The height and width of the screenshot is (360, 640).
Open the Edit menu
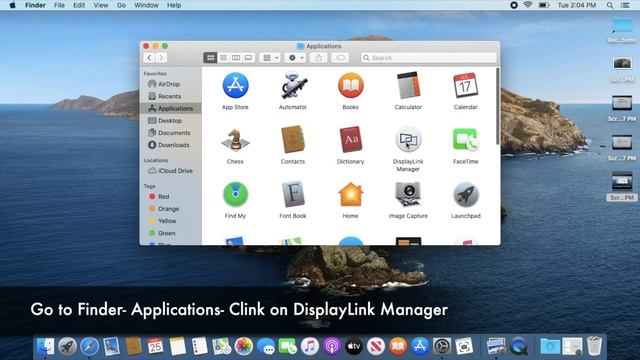point(79,5)
